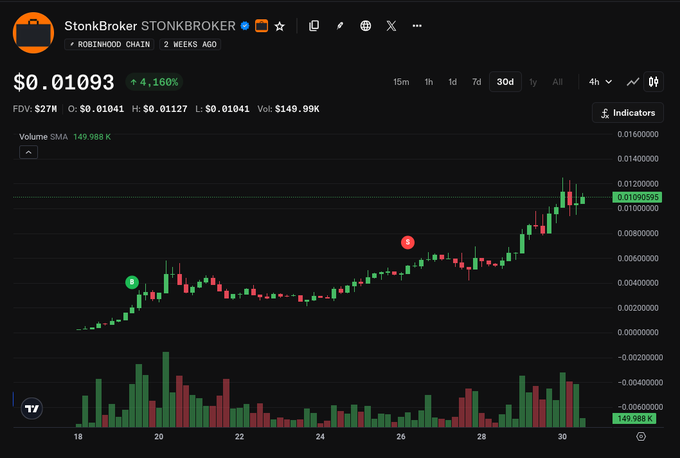Click the 0.00000000 price axis label
This screenshot has height=458, width=680.
pos(638,332)
